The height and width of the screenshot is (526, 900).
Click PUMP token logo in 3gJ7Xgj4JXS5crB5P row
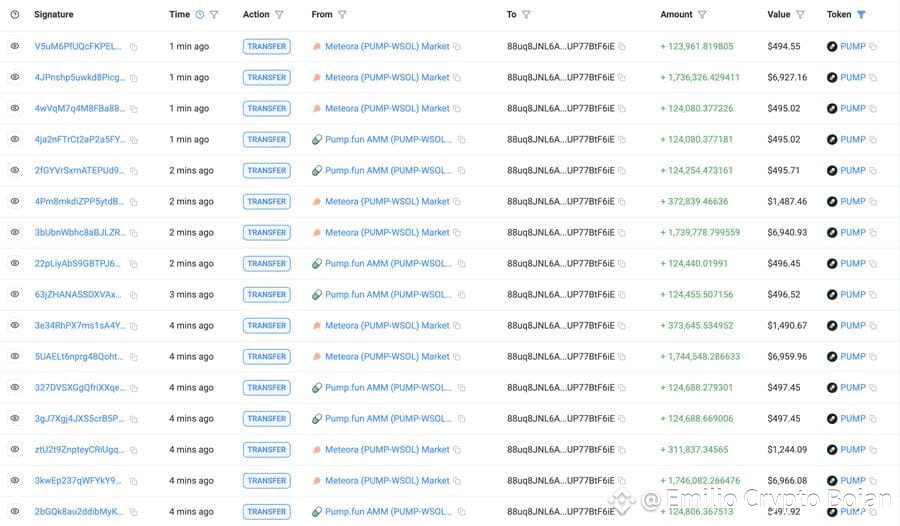[832, 419]
